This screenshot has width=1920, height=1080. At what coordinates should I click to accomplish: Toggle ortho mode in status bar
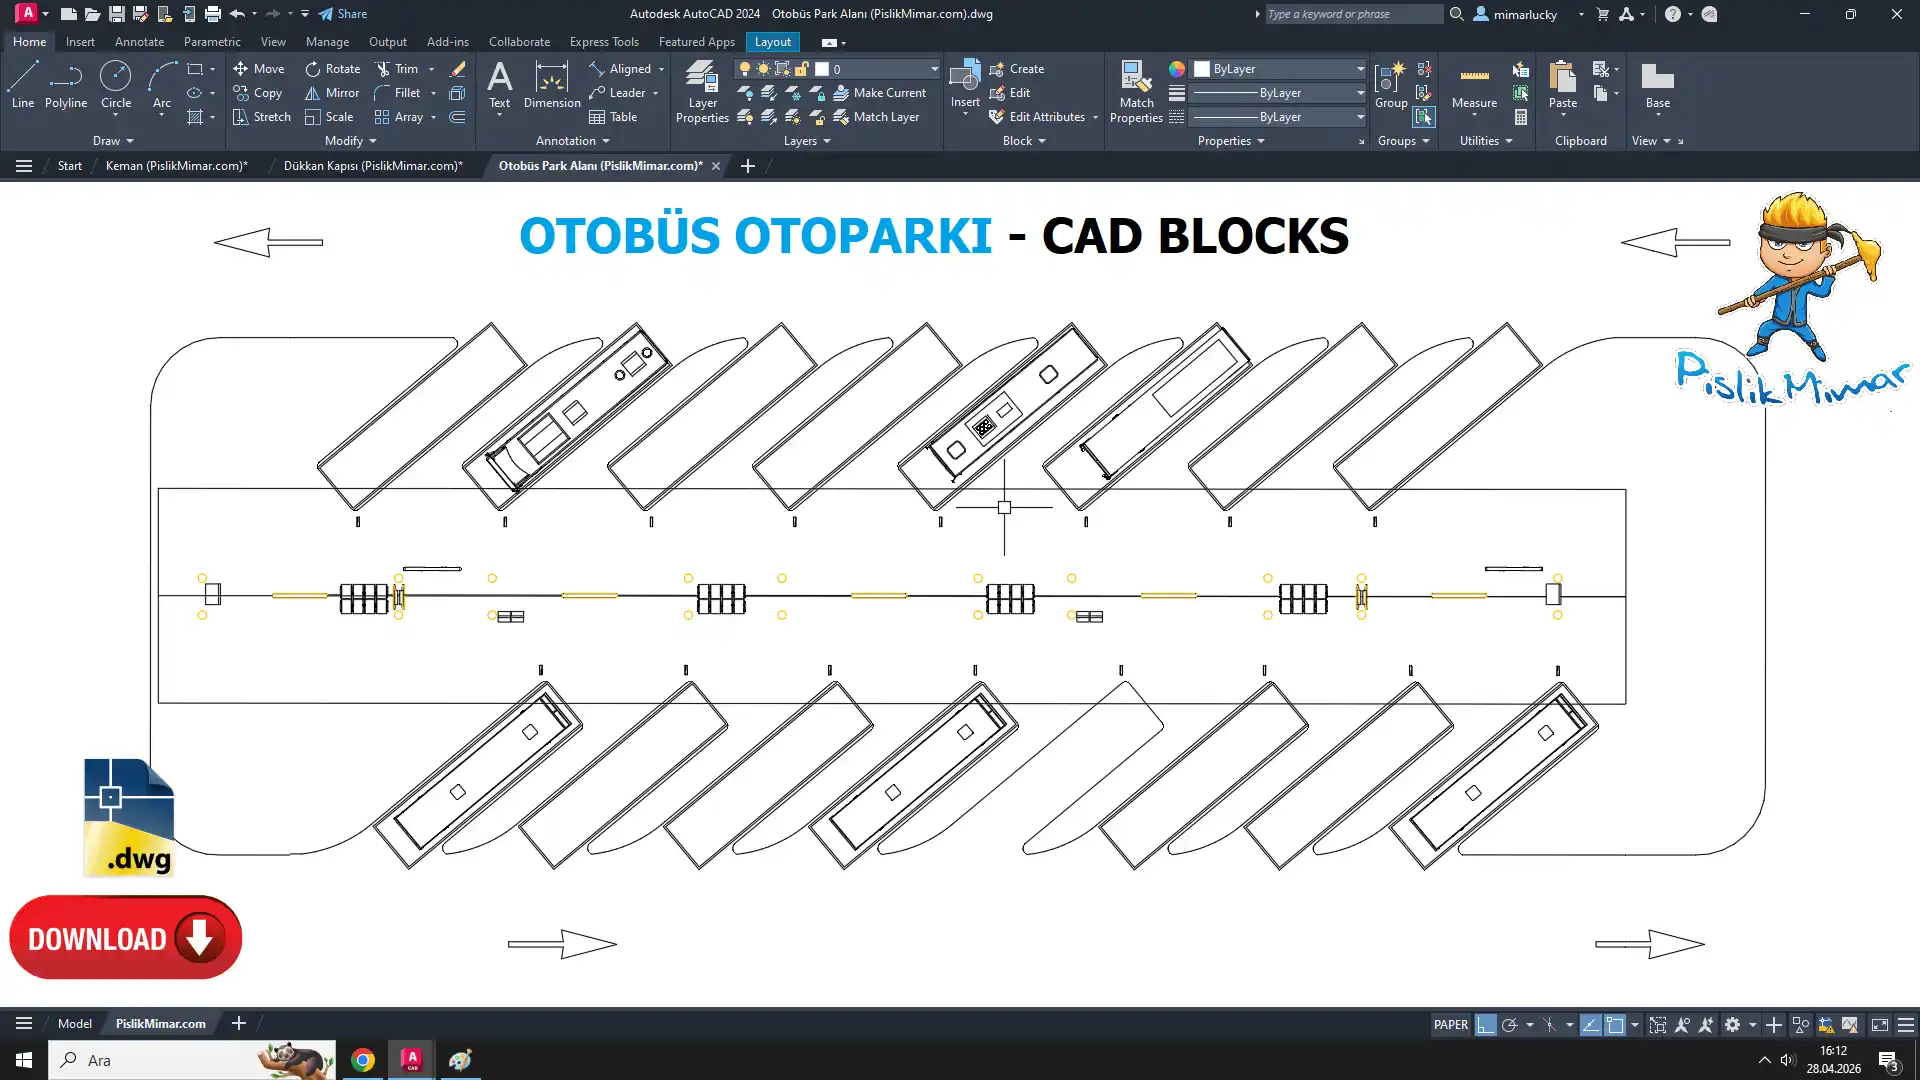pyautogui.click(x=1485, y=1025)
